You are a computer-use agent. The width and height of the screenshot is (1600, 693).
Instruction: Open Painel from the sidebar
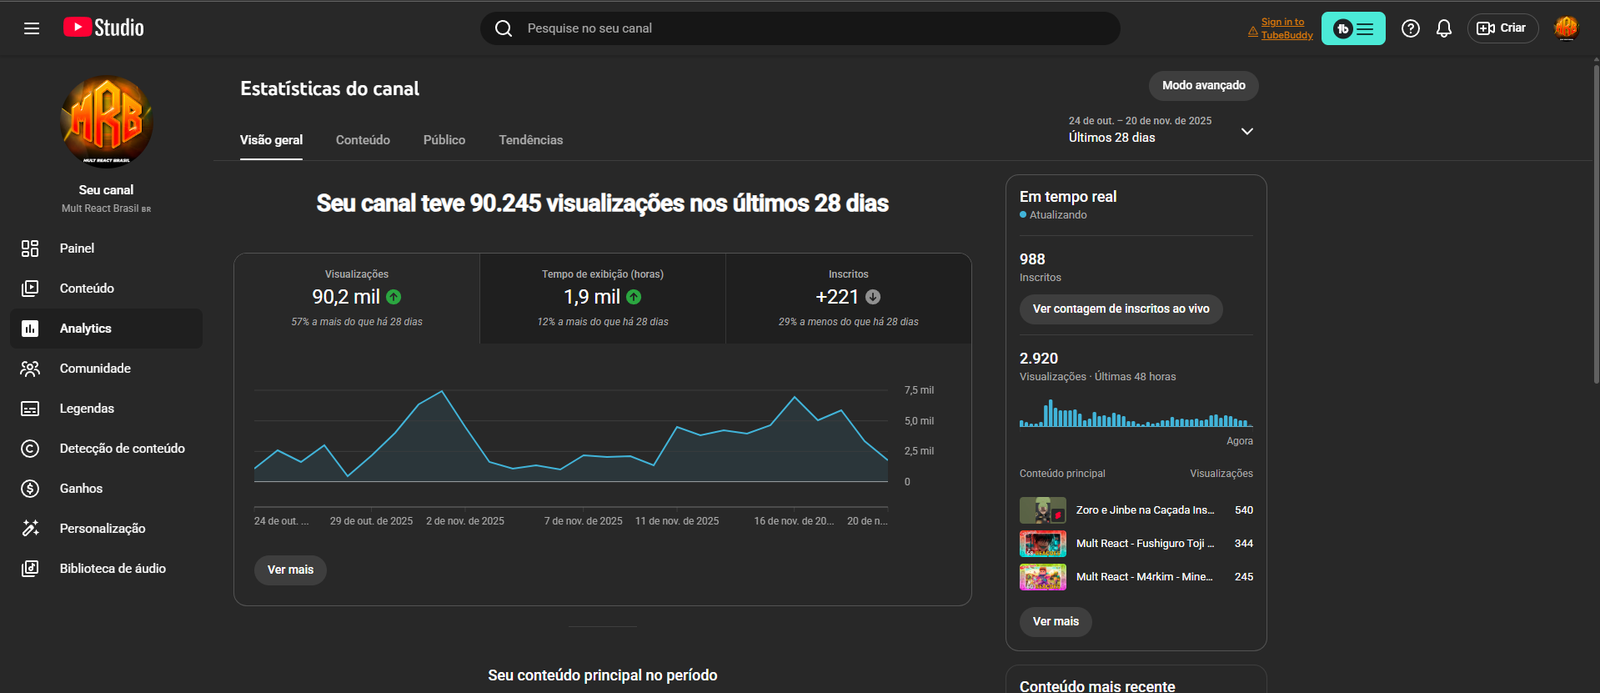77,249
